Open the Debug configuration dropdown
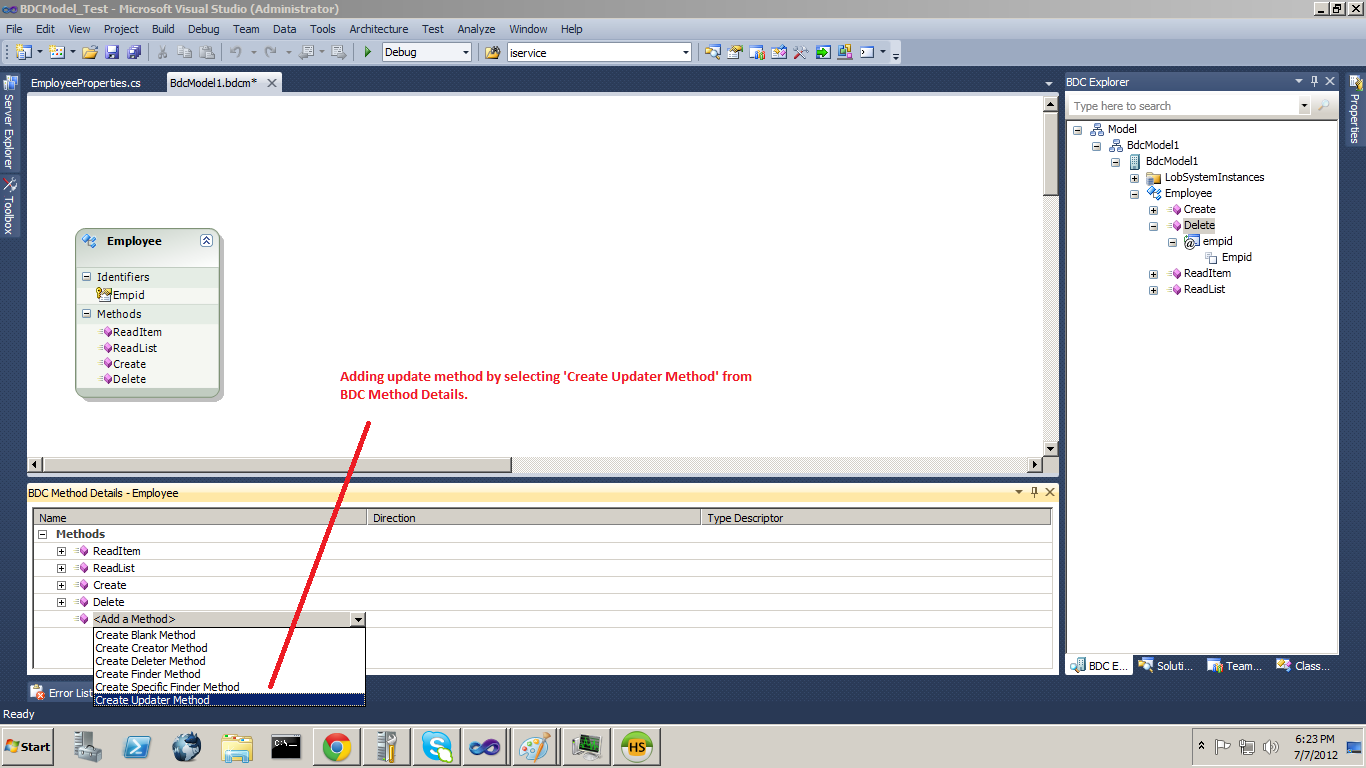This screenshot has width=1366, height=768. [x=465, y=52]
